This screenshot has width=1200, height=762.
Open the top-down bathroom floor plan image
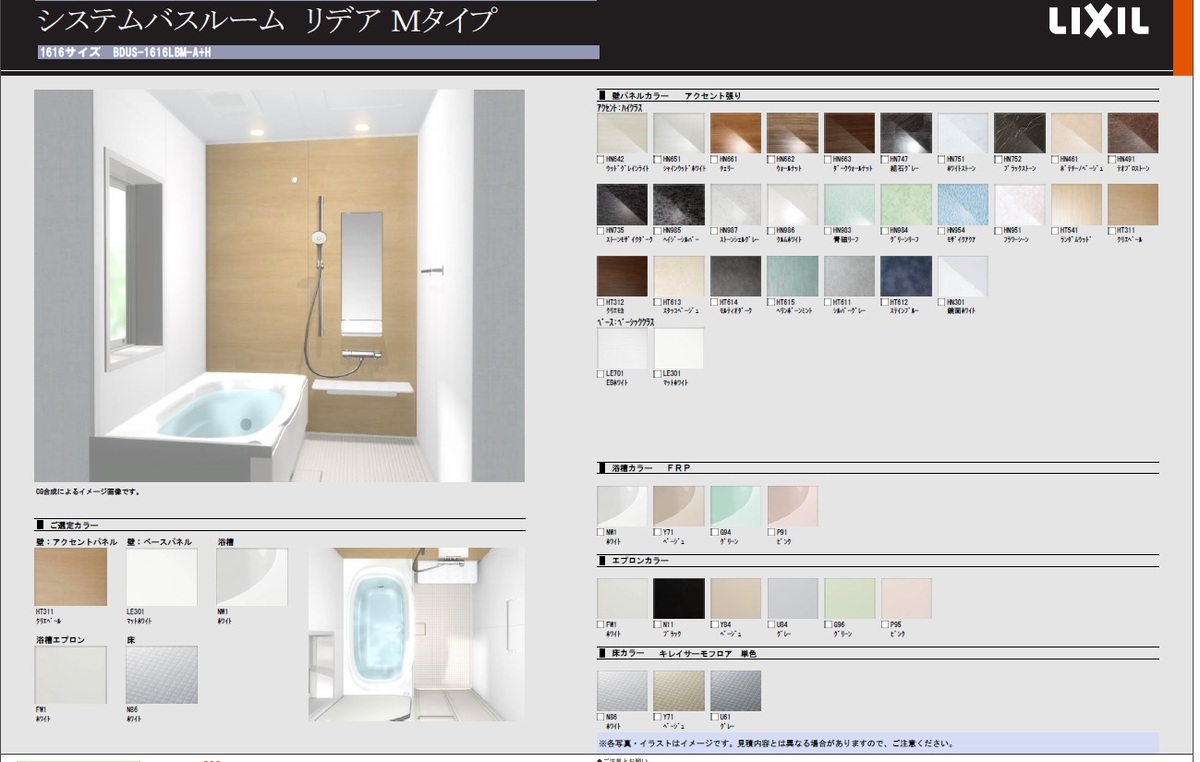tap(416, 634)
